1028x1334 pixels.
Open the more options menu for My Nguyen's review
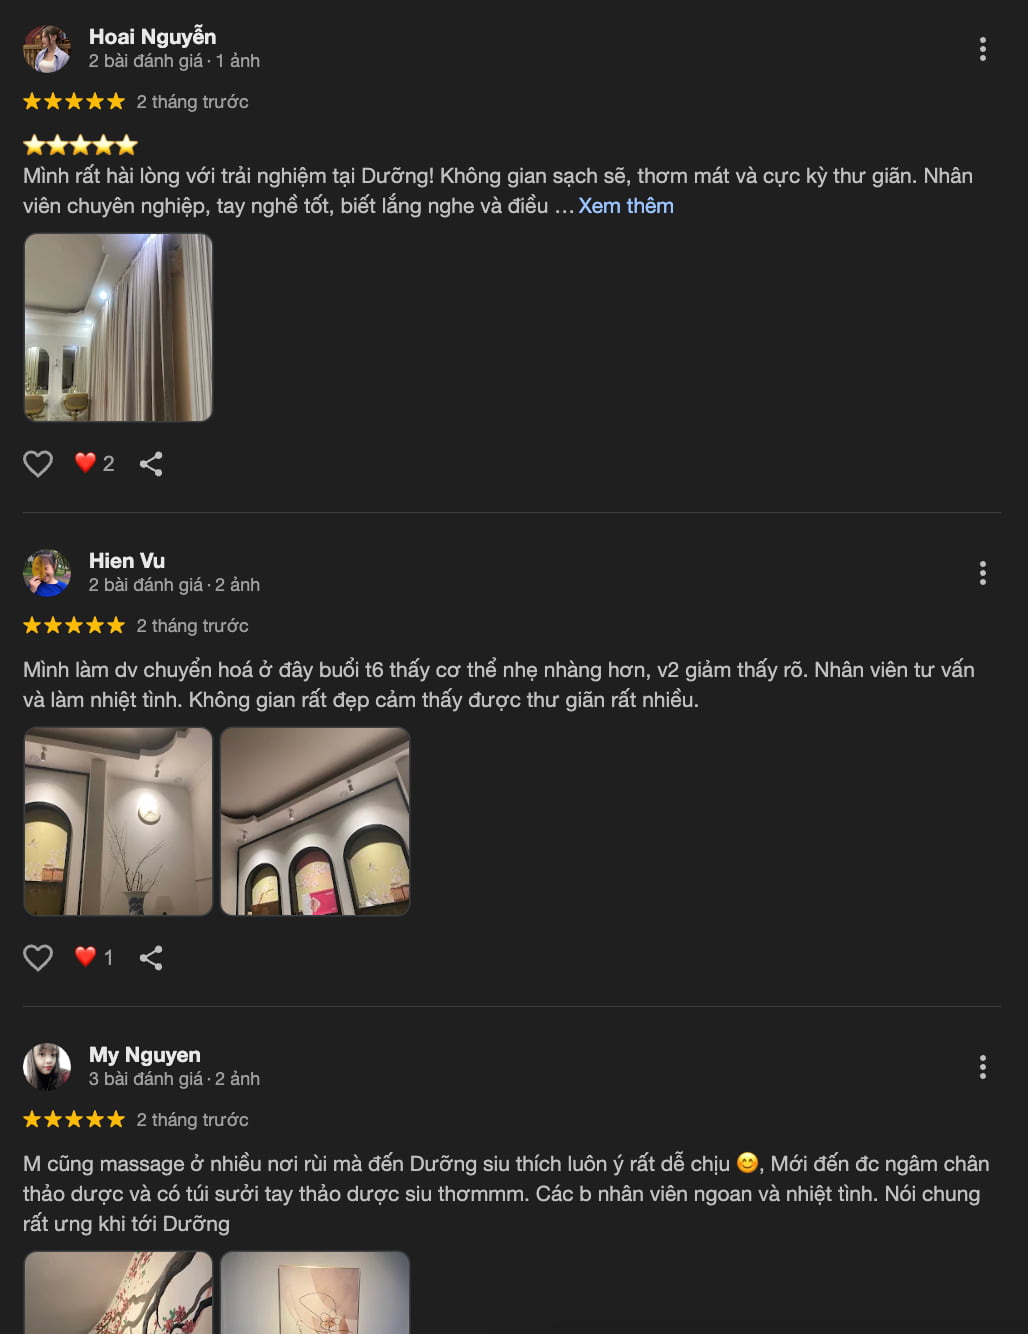(983, 1067)
